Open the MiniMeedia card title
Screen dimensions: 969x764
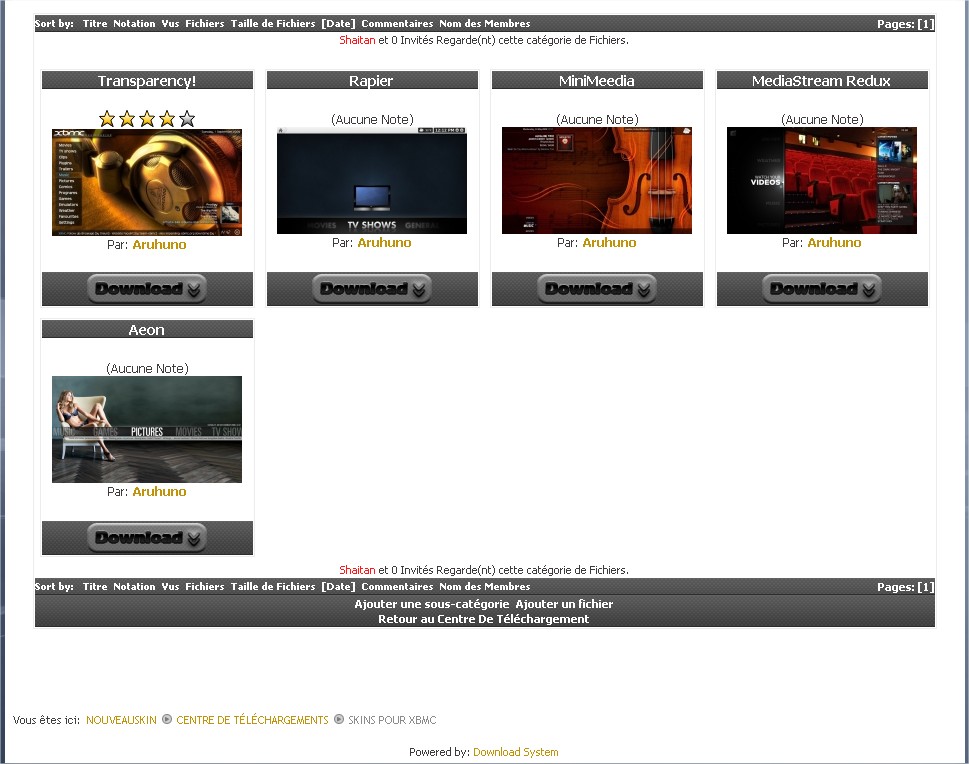coord(597,80)
